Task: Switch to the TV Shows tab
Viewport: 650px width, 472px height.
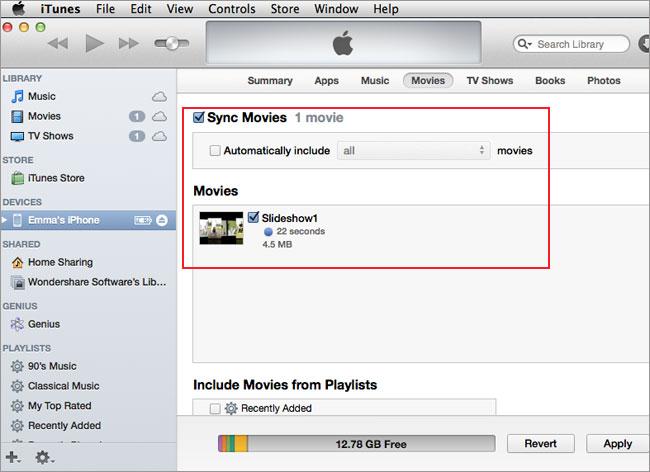Action: [x=490, y=80]
